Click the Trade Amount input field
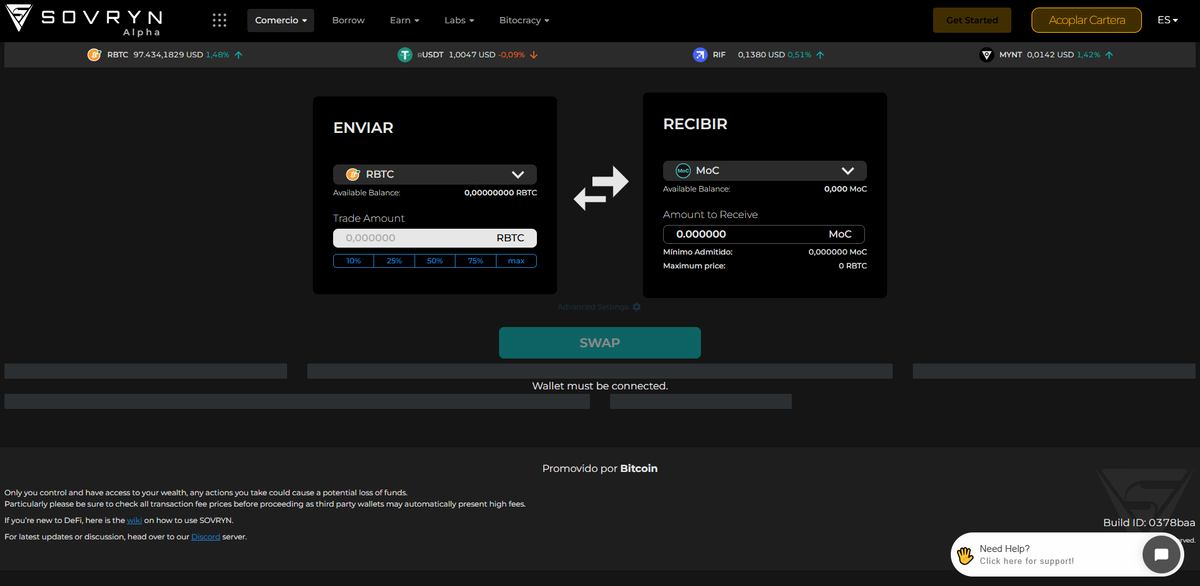This screenshot has height=586, width=1200. coord(410,238)
